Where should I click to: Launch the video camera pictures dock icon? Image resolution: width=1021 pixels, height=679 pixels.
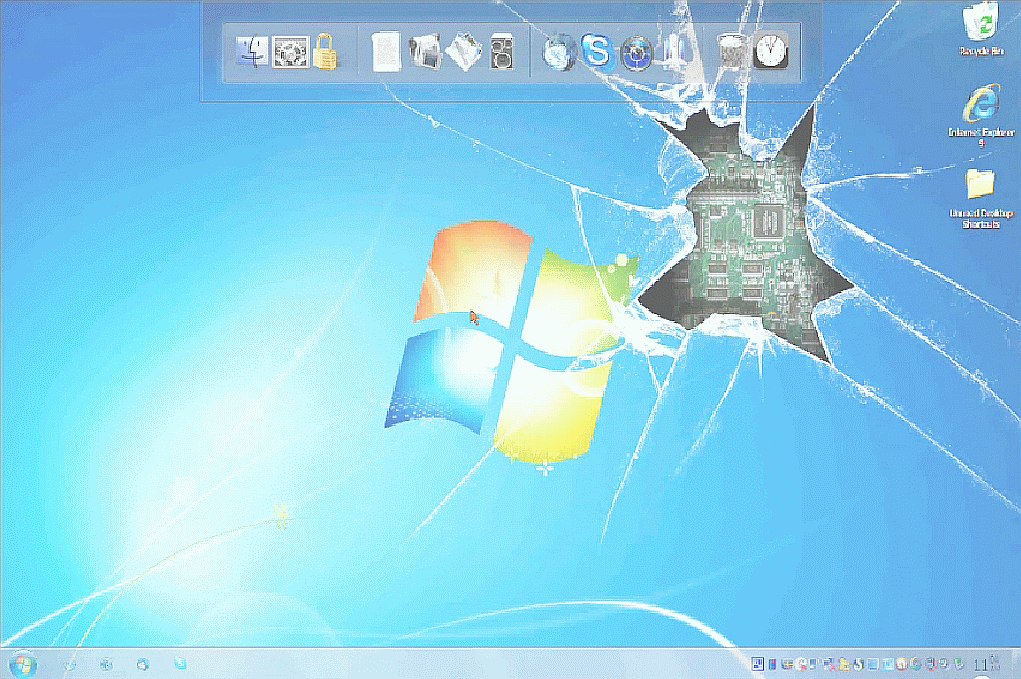point(425,51)
